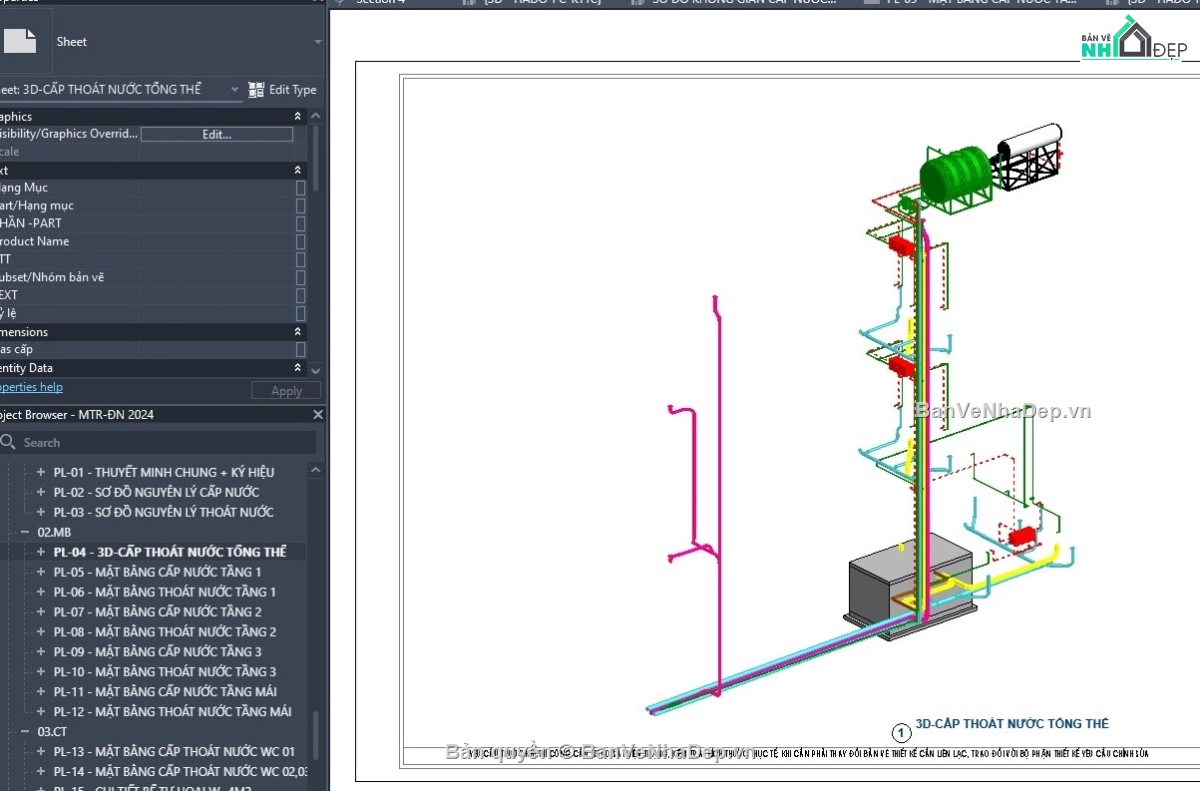The image size is (1200, 791).
Task: Click the Properties panel vertical scrollbar thumb
Action: (317, 158)
